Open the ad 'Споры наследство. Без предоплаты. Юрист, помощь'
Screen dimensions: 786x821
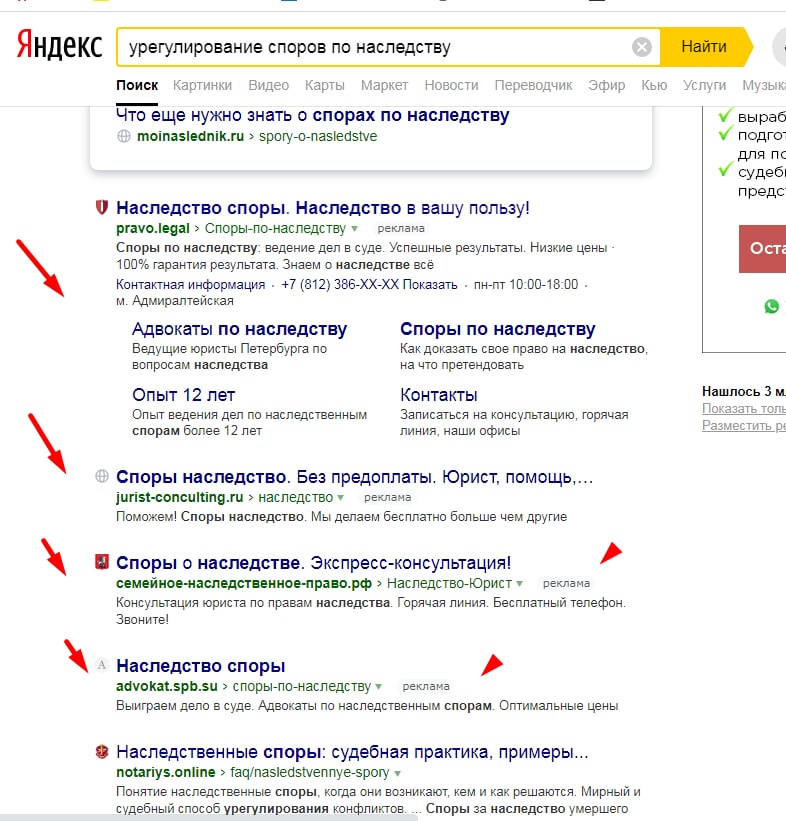(355, 477)
